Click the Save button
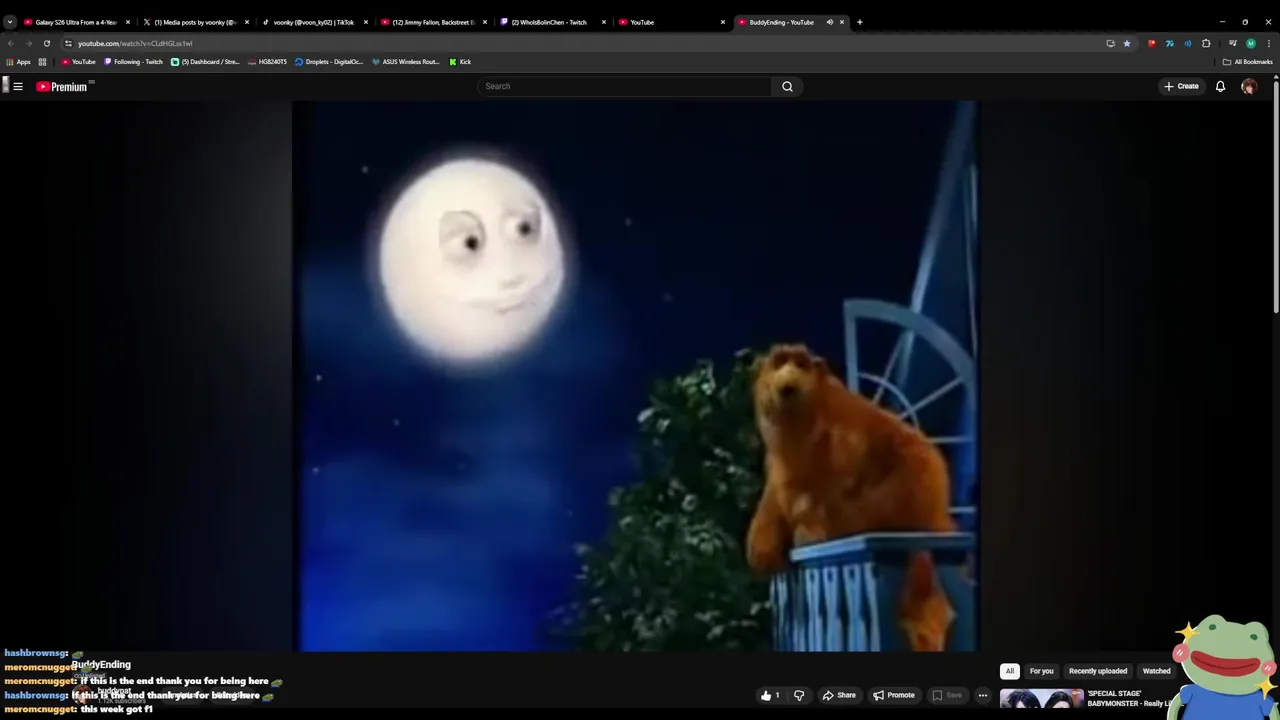The width and height of the screenshot is (1280, 720). pyautogui.click(x=946, y=695)
